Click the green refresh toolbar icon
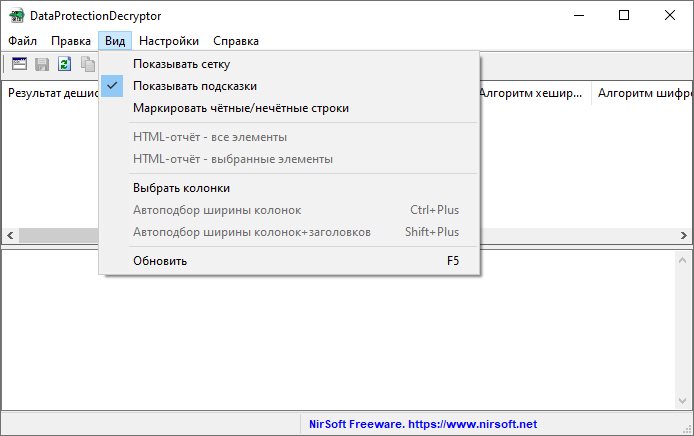Screen dimensions: 694x436 (x=64, y=64)
